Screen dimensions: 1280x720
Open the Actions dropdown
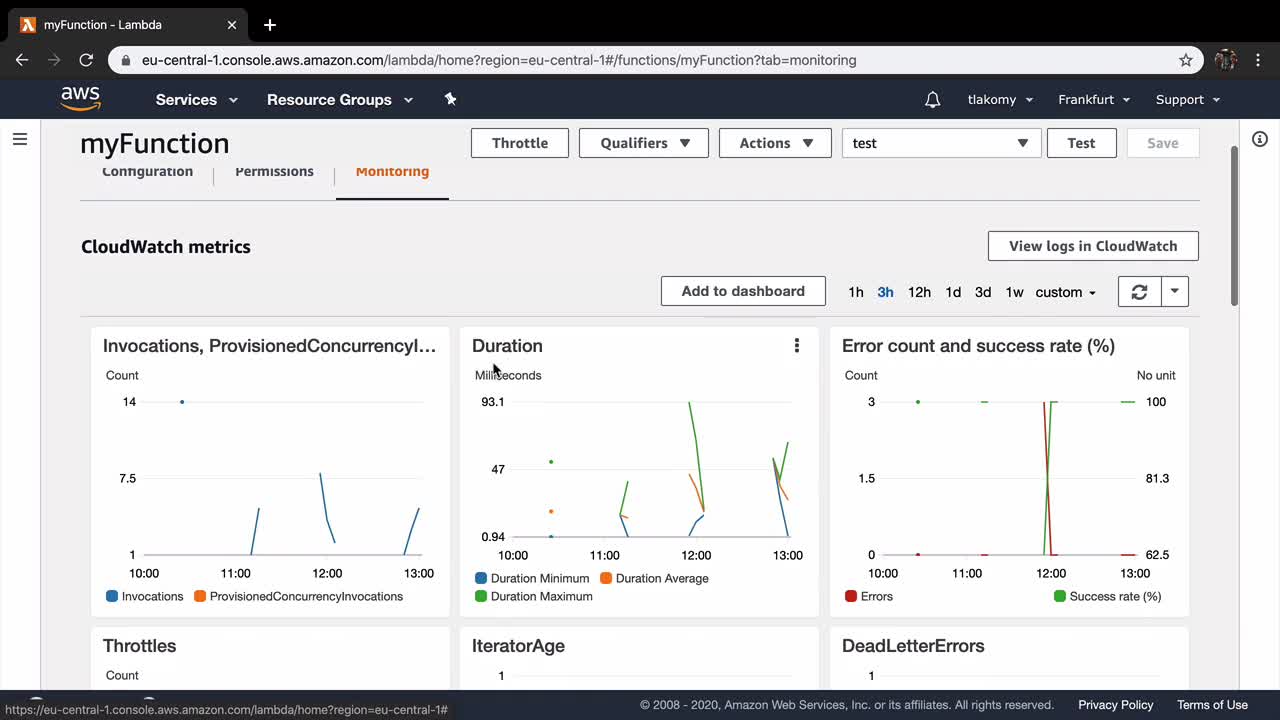click(775, 143)
